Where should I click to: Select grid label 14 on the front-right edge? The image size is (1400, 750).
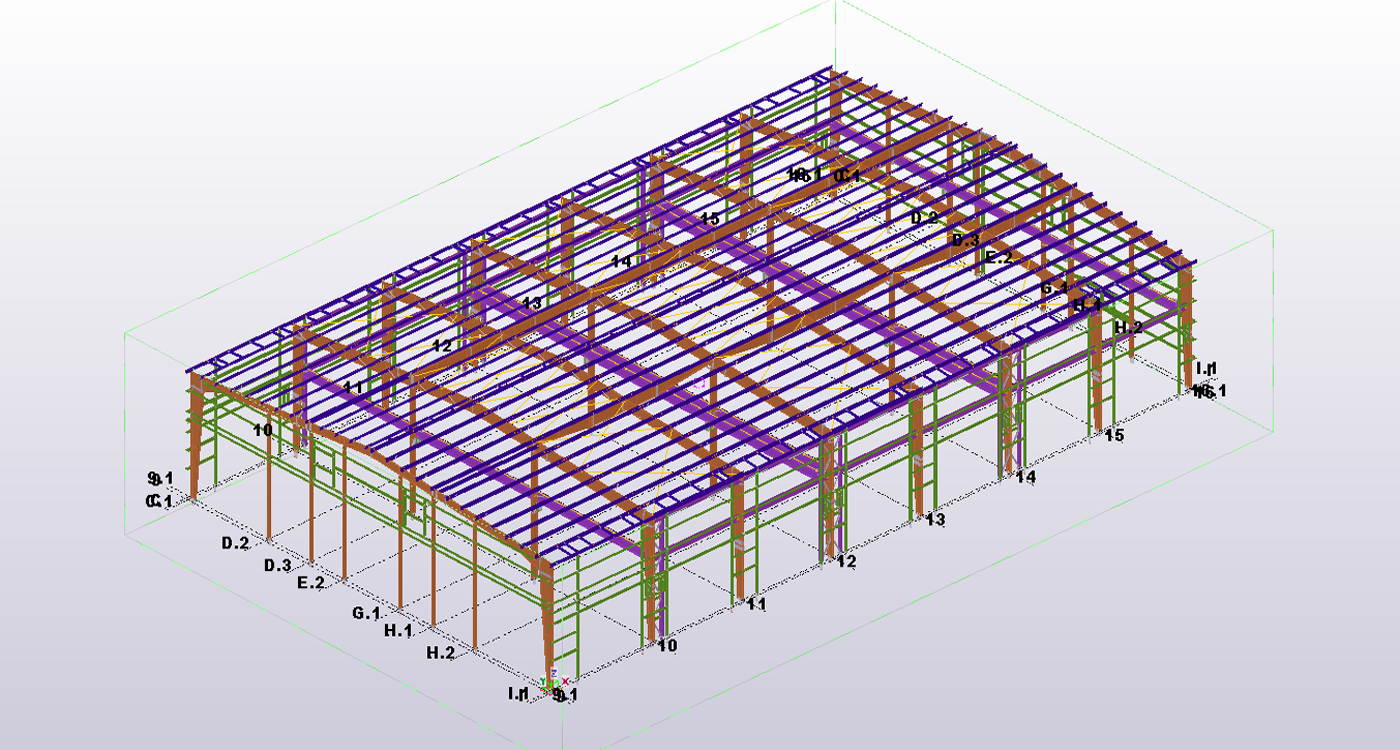pos(1025,478)
